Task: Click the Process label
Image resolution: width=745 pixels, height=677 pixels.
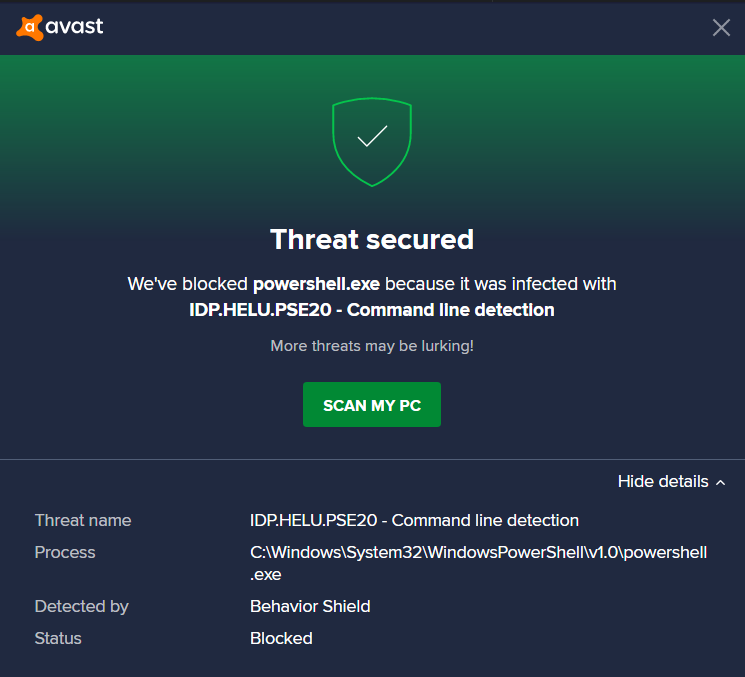Action: tap(65, 552)
